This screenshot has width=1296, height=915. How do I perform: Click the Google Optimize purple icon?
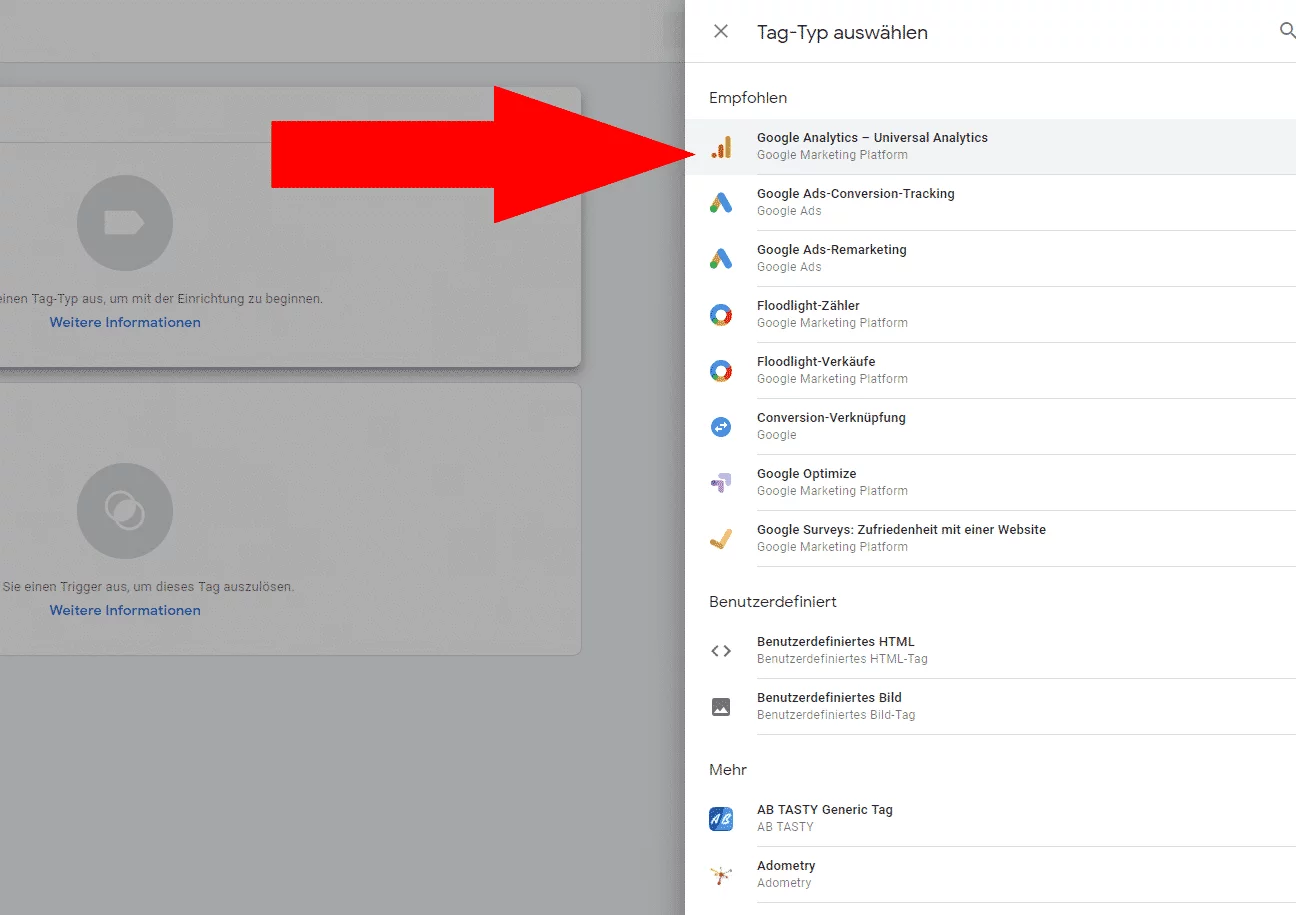click(721, 483)
